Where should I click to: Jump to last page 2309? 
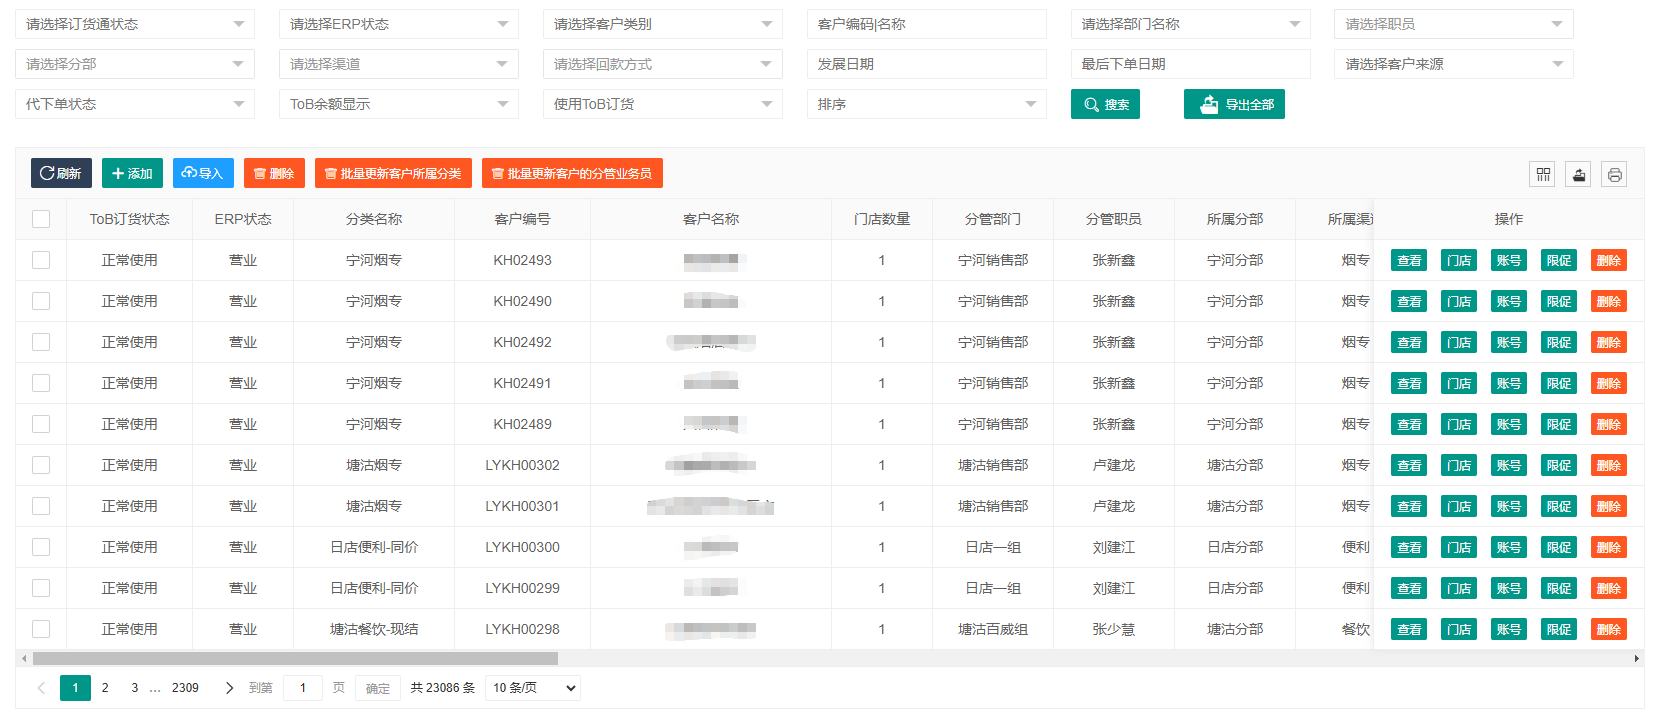185,688
